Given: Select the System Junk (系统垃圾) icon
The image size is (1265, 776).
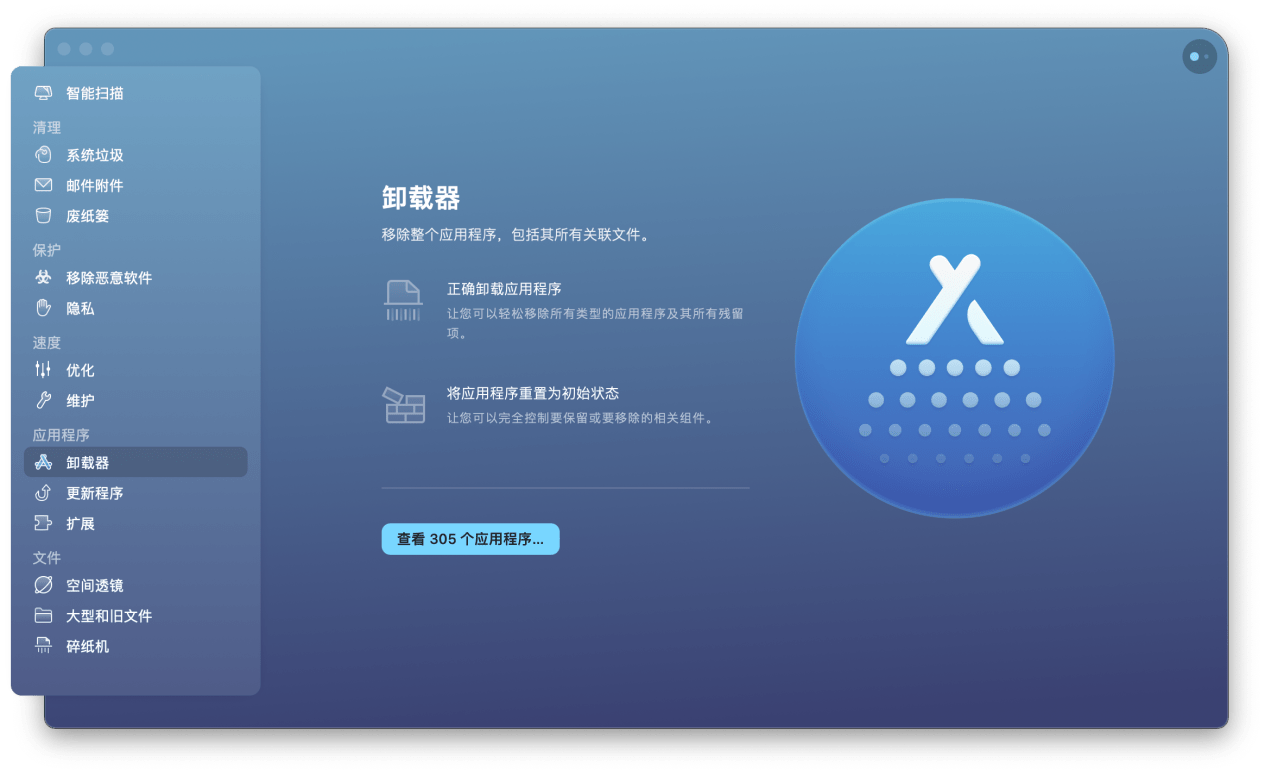Looking at the screenshot, I should pos(43,155).
